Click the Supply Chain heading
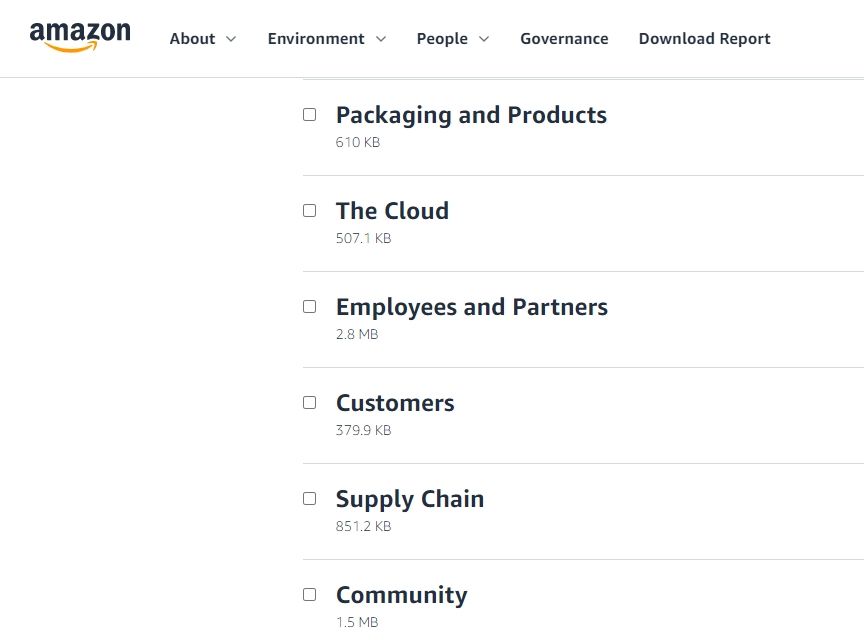Viewport: 864px width, 640px height. tap(410, 499)
